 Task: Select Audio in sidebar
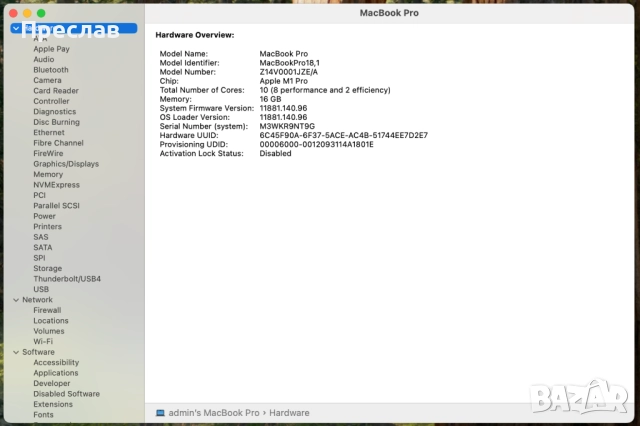click(x=44, y=60)
